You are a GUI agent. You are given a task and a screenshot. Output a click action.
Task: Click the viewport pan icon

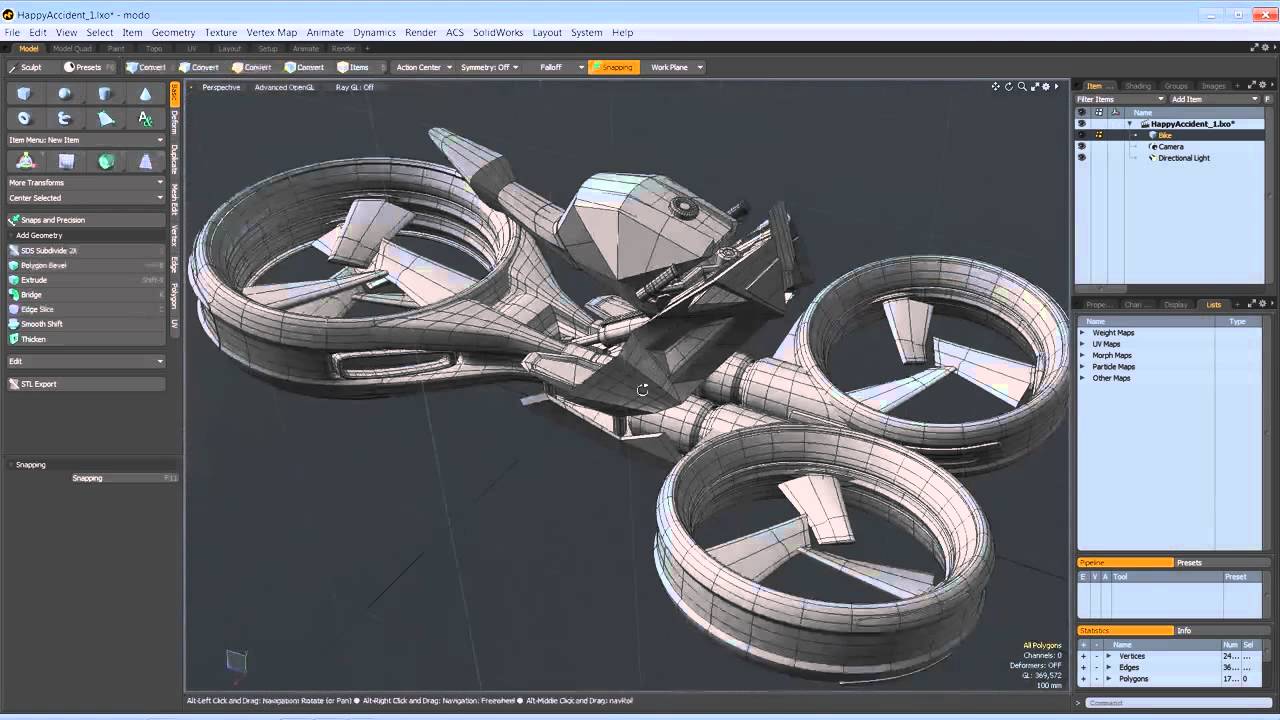tap(995, 87)
